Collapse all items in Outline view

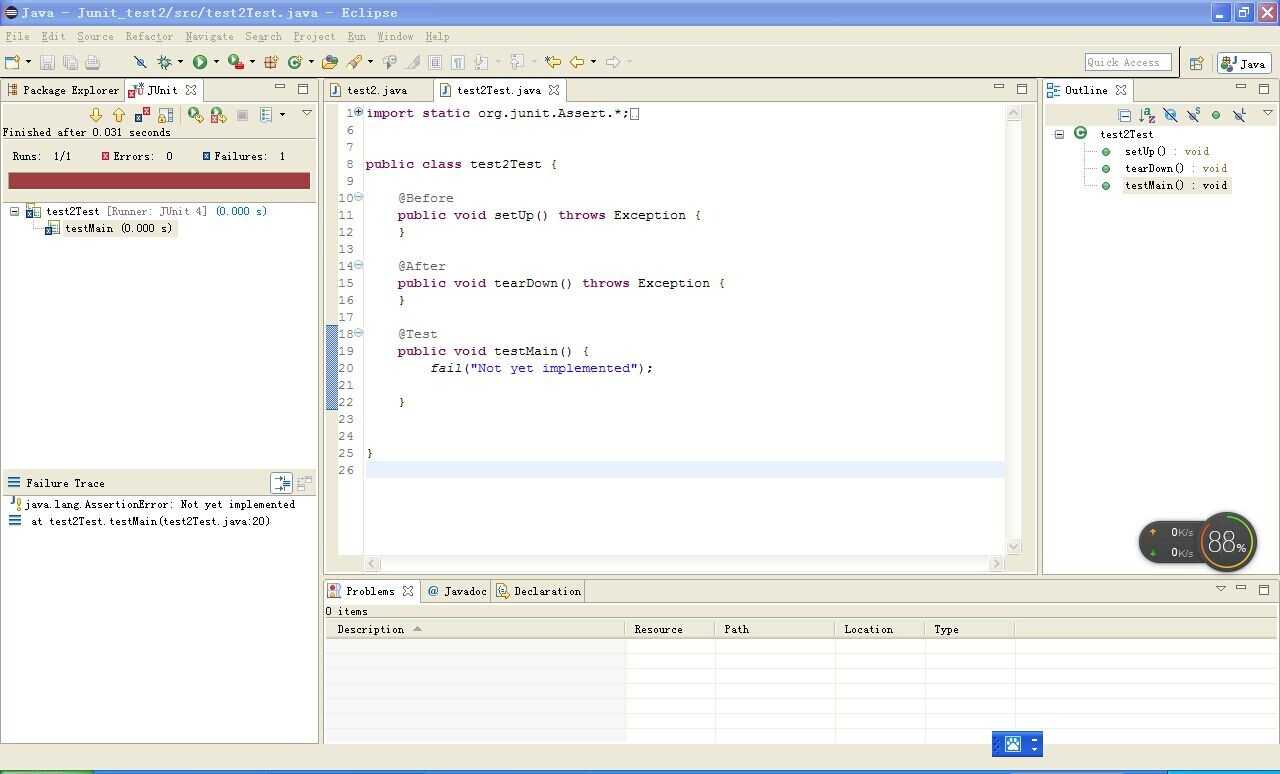pos(1124,115)
